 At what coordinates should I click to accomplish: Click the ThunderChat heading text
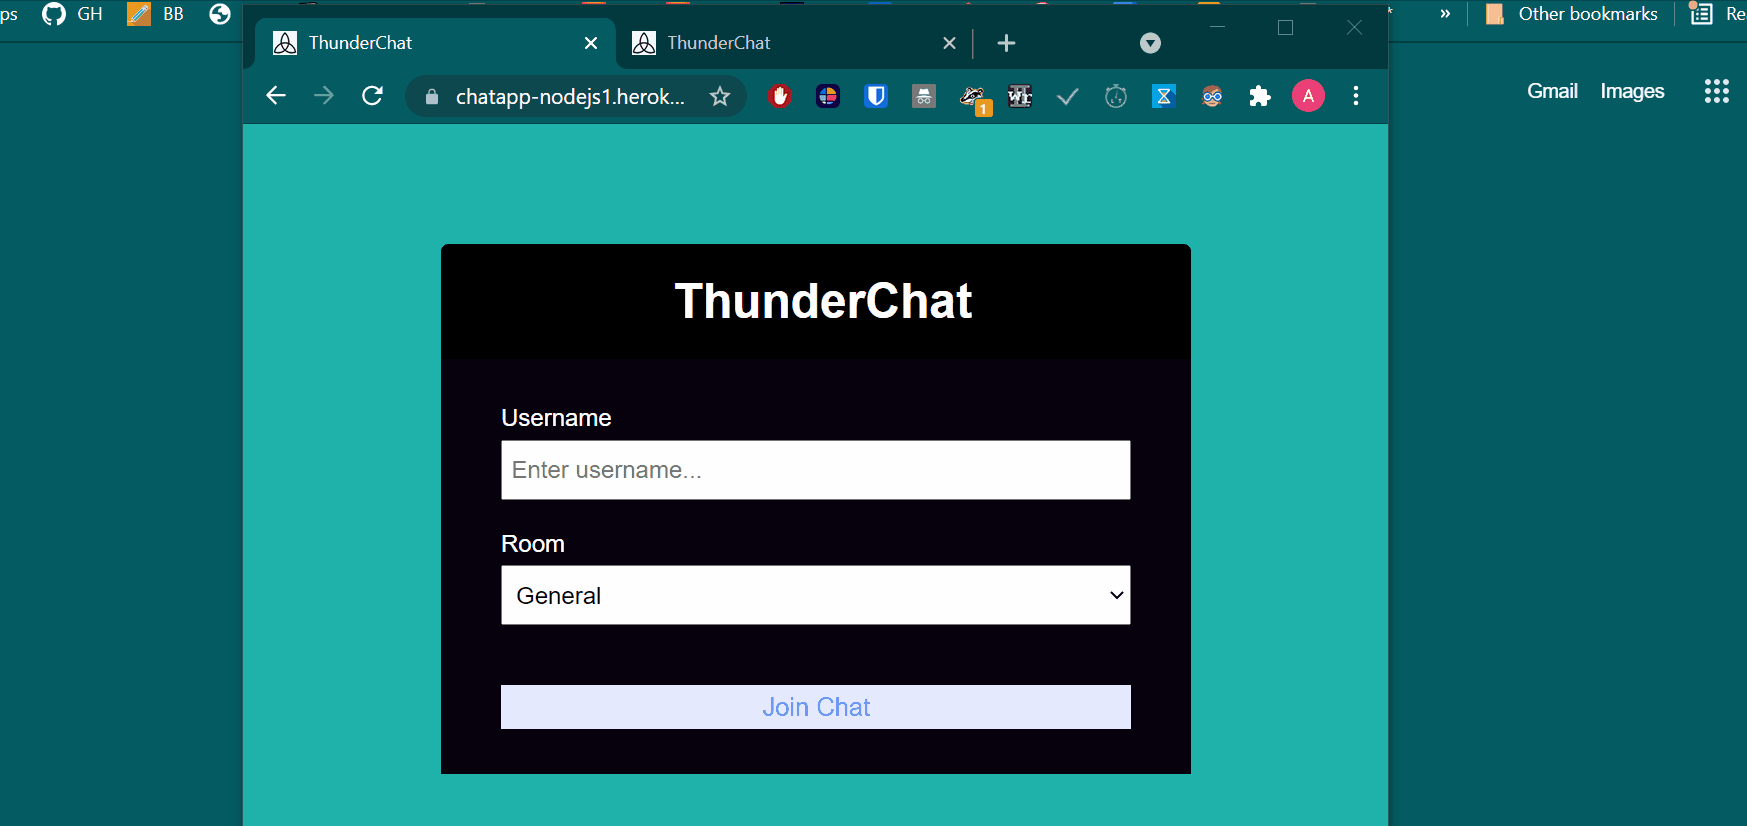pos(823,301)
